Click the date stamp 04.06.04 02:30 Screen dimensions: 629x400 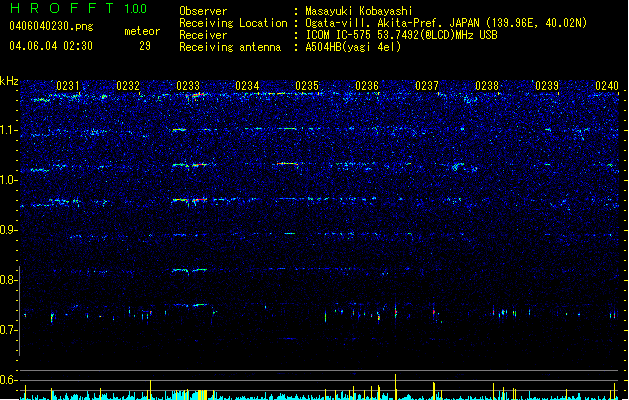(x=51, y=46)
